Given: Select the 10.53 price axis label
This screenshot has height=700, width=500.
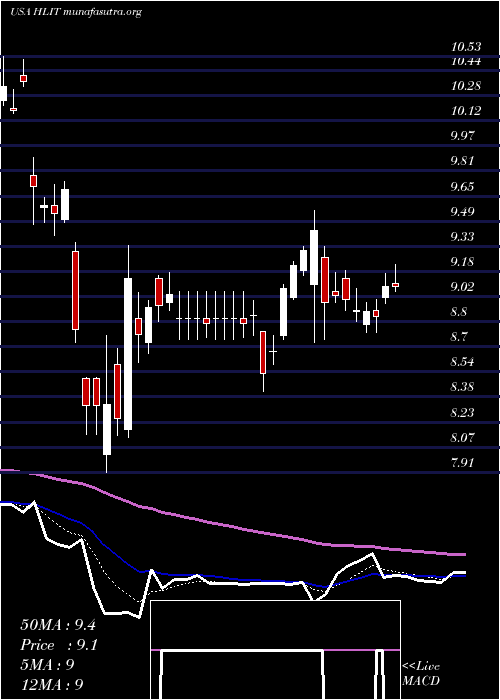Looking at the screenshot, I should (x=466, y=46).
